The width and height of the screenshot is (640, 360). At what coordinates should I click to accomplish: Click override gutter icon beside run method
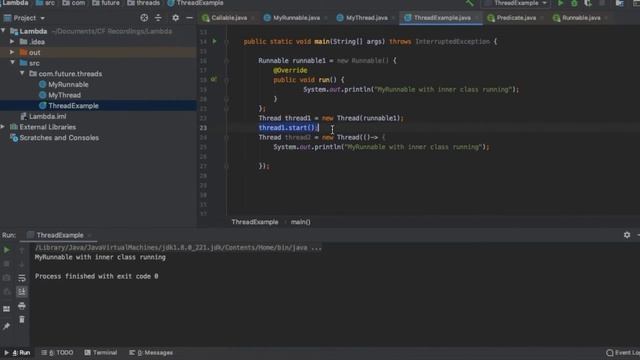click(214, 80)
